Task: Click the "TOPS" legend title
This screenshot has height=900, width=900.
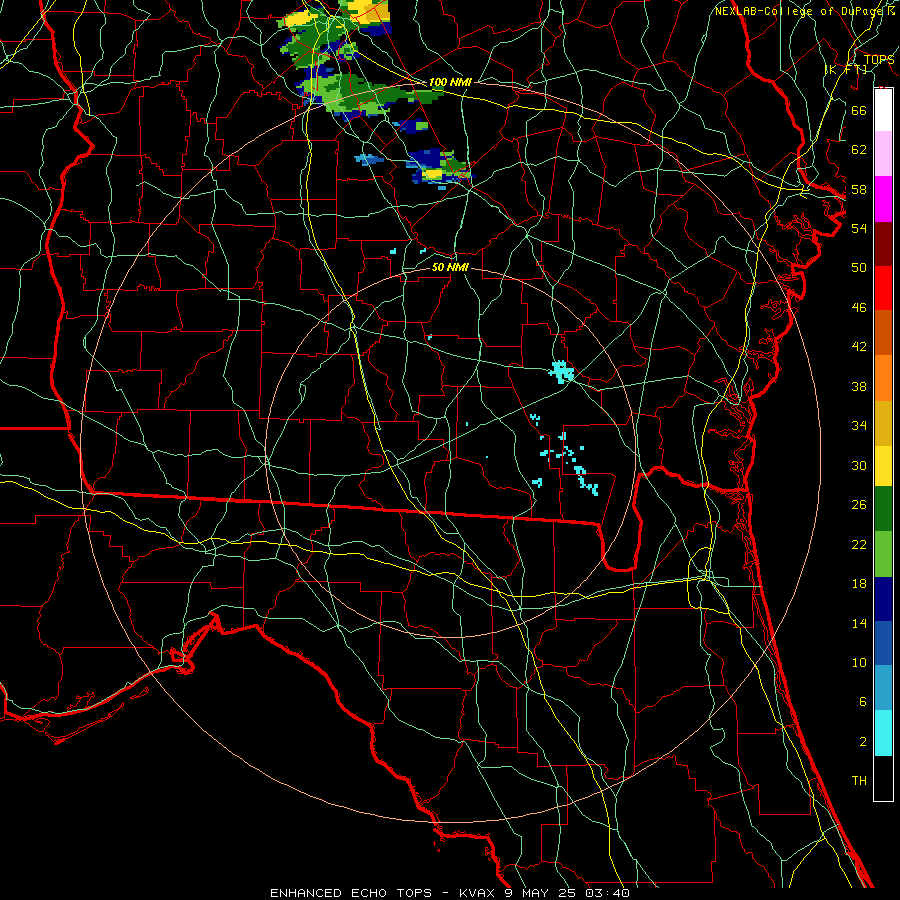Action: 879,60
